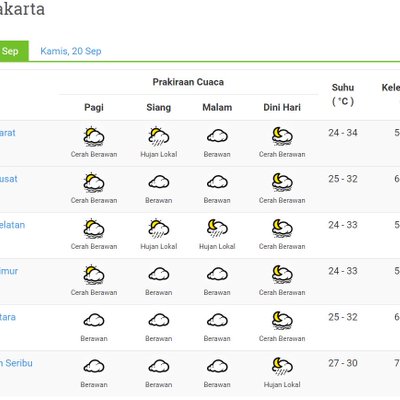Select Timur row temperature 24 - 33
The height and width of the screenshot is (400, 400).
343,271
